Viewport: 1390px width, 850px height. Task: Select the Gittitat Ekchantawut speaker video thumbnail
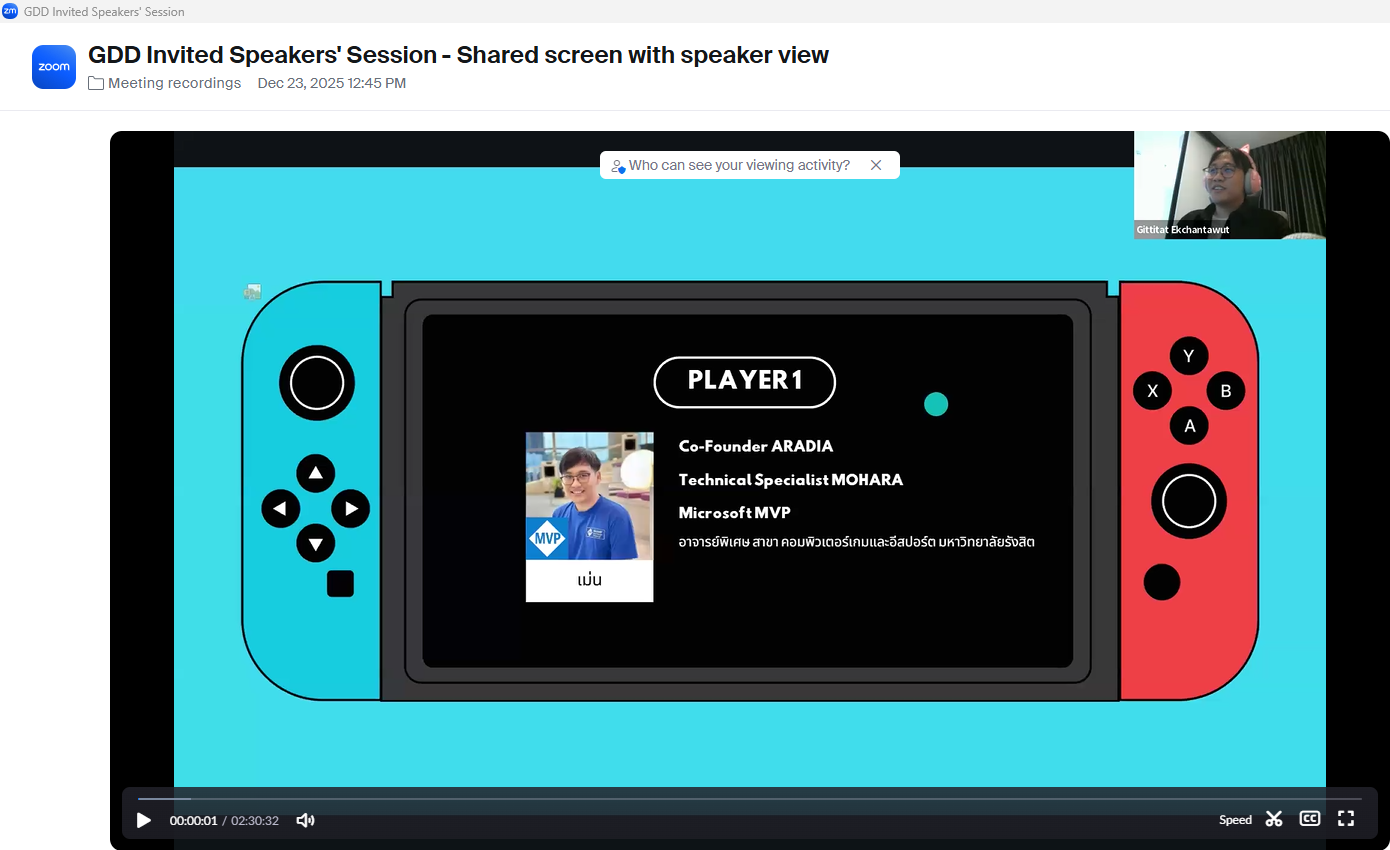tap(1229, 185)
